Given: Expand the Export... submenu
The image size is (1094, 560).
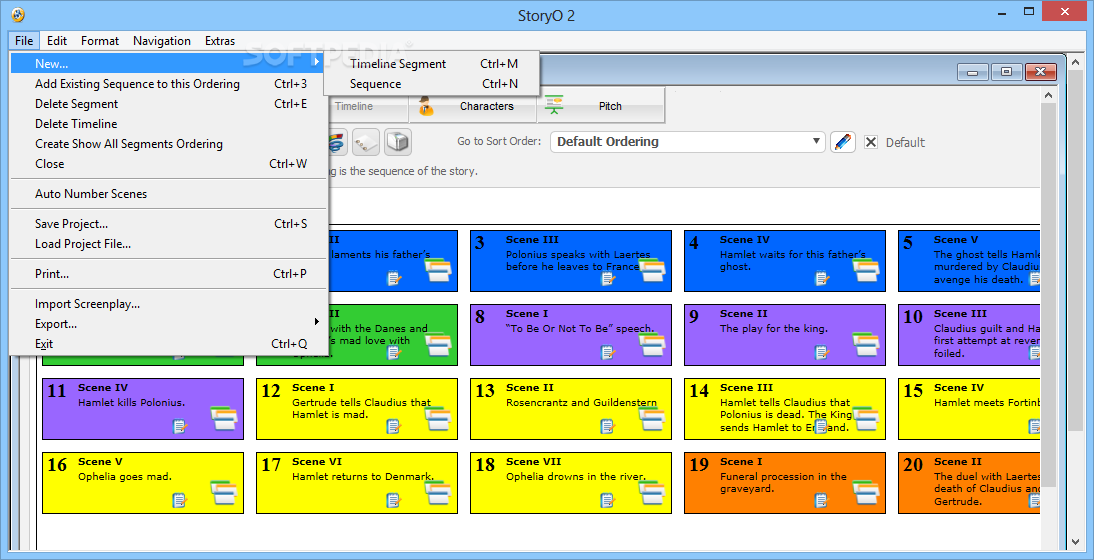Looking at the screenshot, I should point(169,324).
